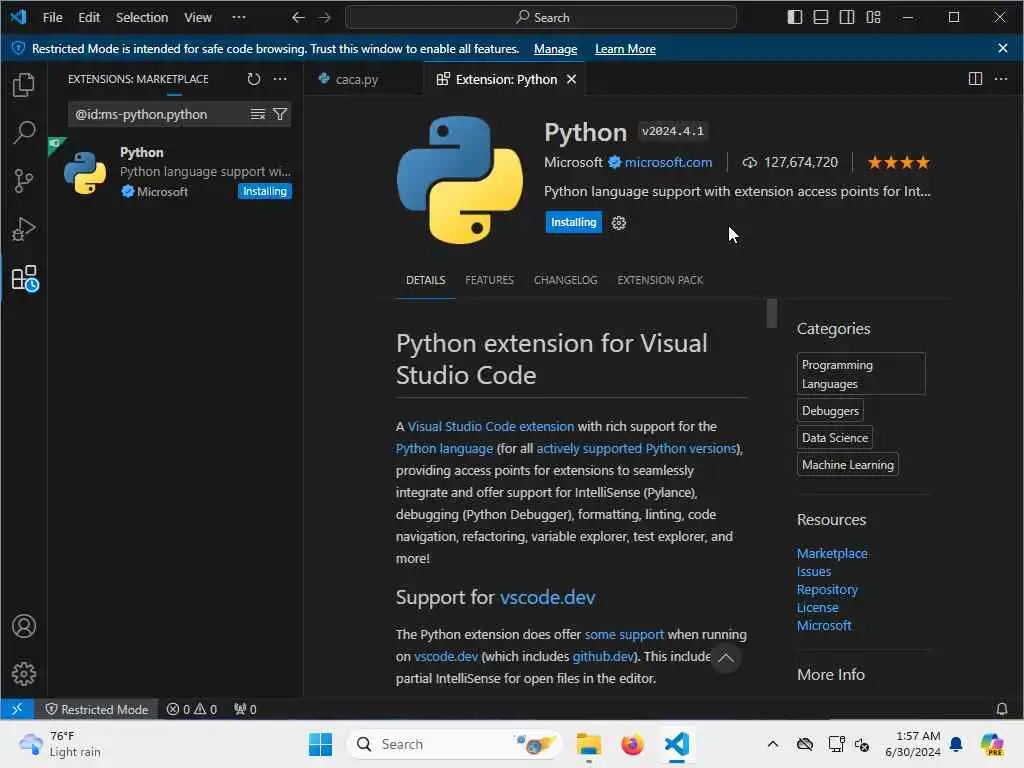Viewport: 1024px width, 768px height.
Task: Clear the extensions search results
Action: click(x=258, y=114)
